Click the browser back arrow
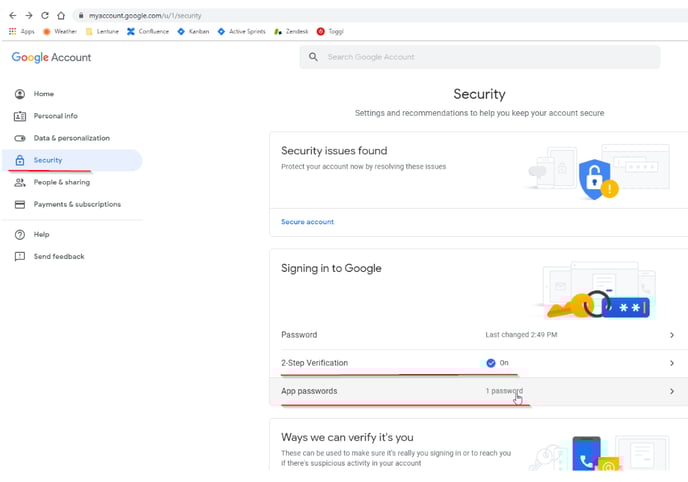 pyautogui.click(x=12, y=16)
